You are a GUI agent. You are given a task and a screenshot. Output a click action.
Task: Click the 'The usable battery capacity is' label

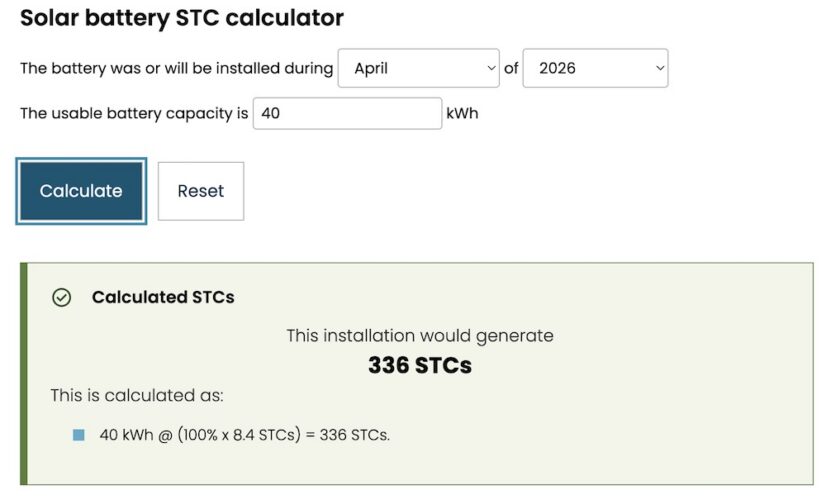pos(134,114)
